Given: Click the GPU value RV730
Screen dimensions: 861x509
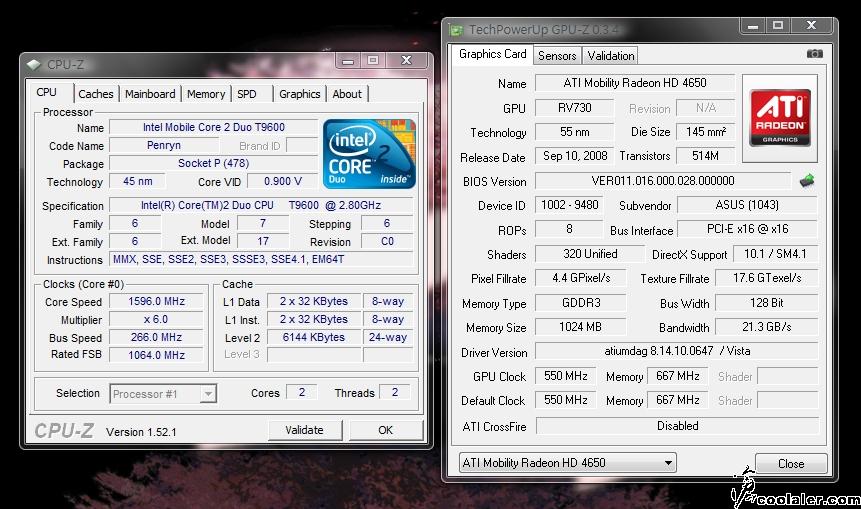Looking at the screenshot, I should (x=574, y=108).
